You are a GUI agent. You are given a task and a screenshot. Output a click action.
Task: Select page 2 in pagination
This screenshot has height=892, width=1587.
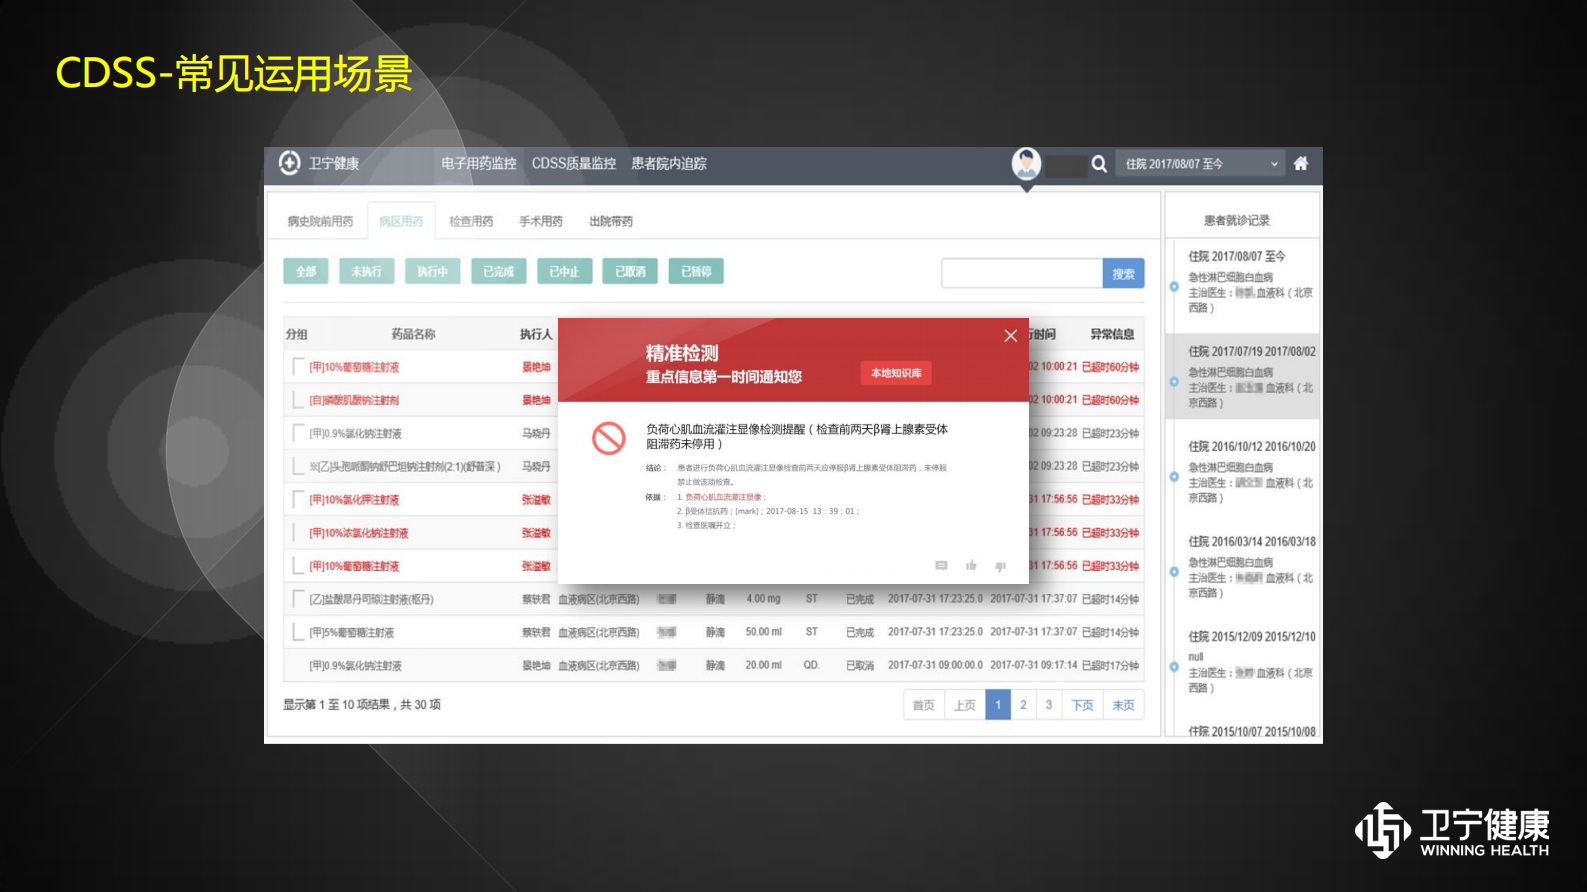tap(1023, 705)
